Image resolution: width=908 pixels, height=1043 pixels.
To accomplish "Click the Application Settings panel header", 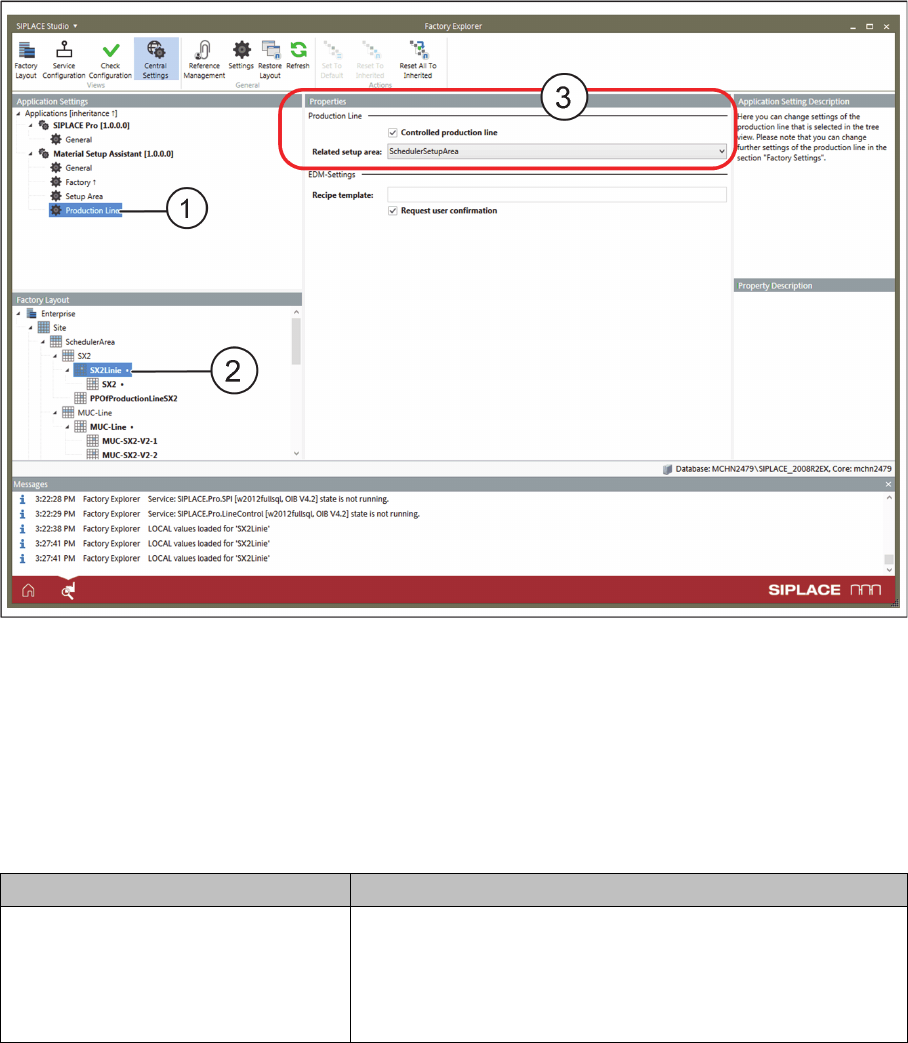I will 157,101.
